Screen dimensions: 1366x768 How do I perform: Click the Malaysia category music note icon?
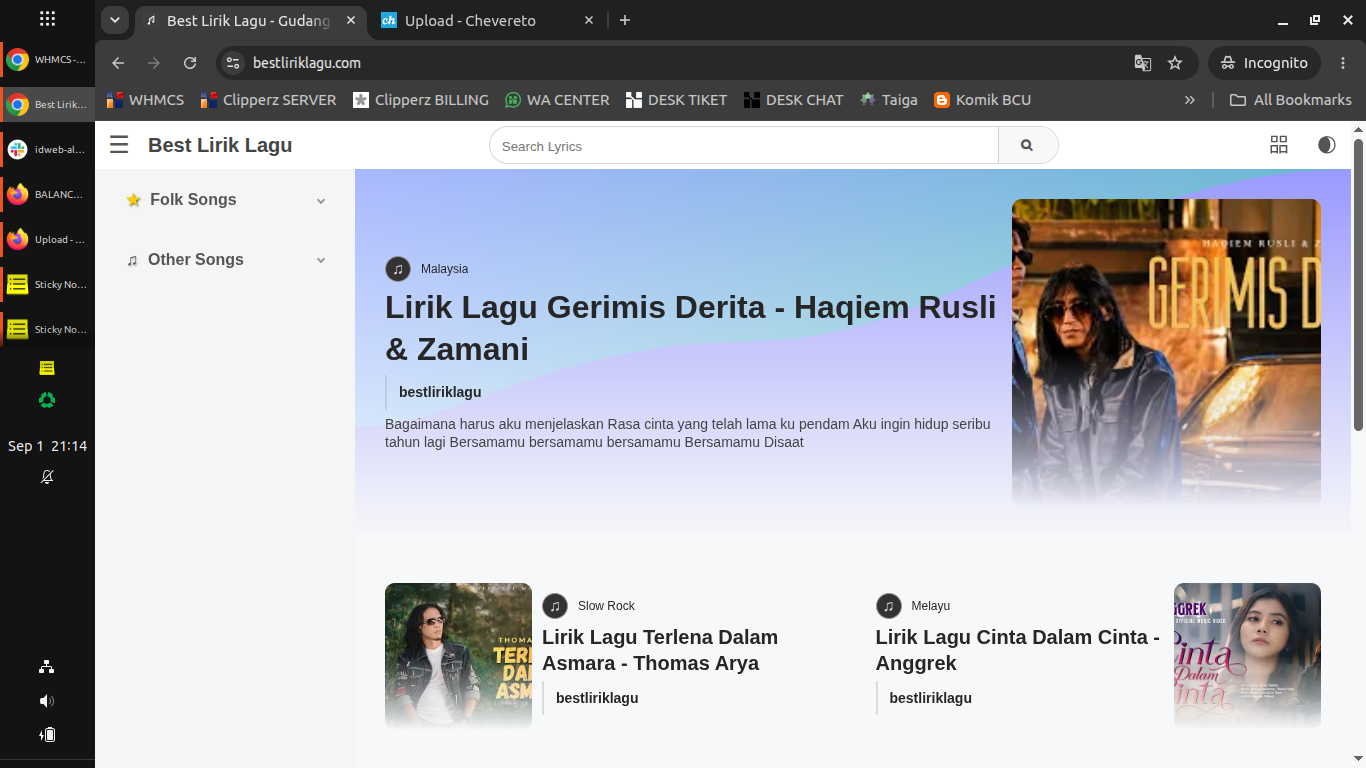pos(398,269)
